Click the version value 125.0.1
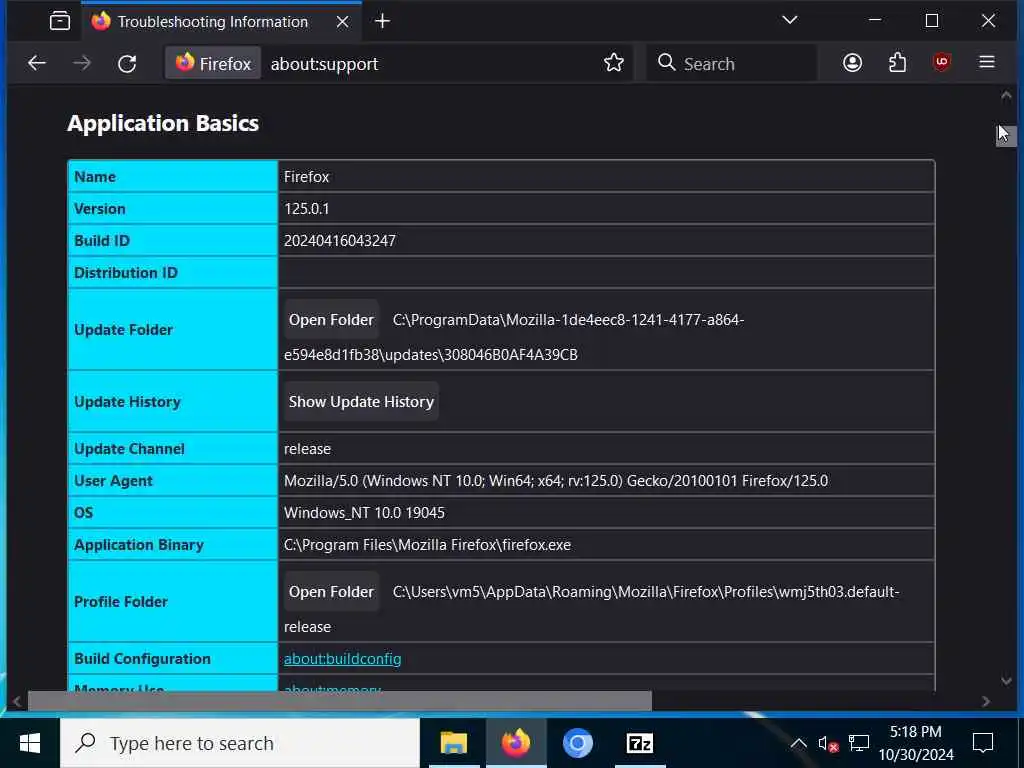Screen dimensions: 1024x768 [x=306, y=209]
